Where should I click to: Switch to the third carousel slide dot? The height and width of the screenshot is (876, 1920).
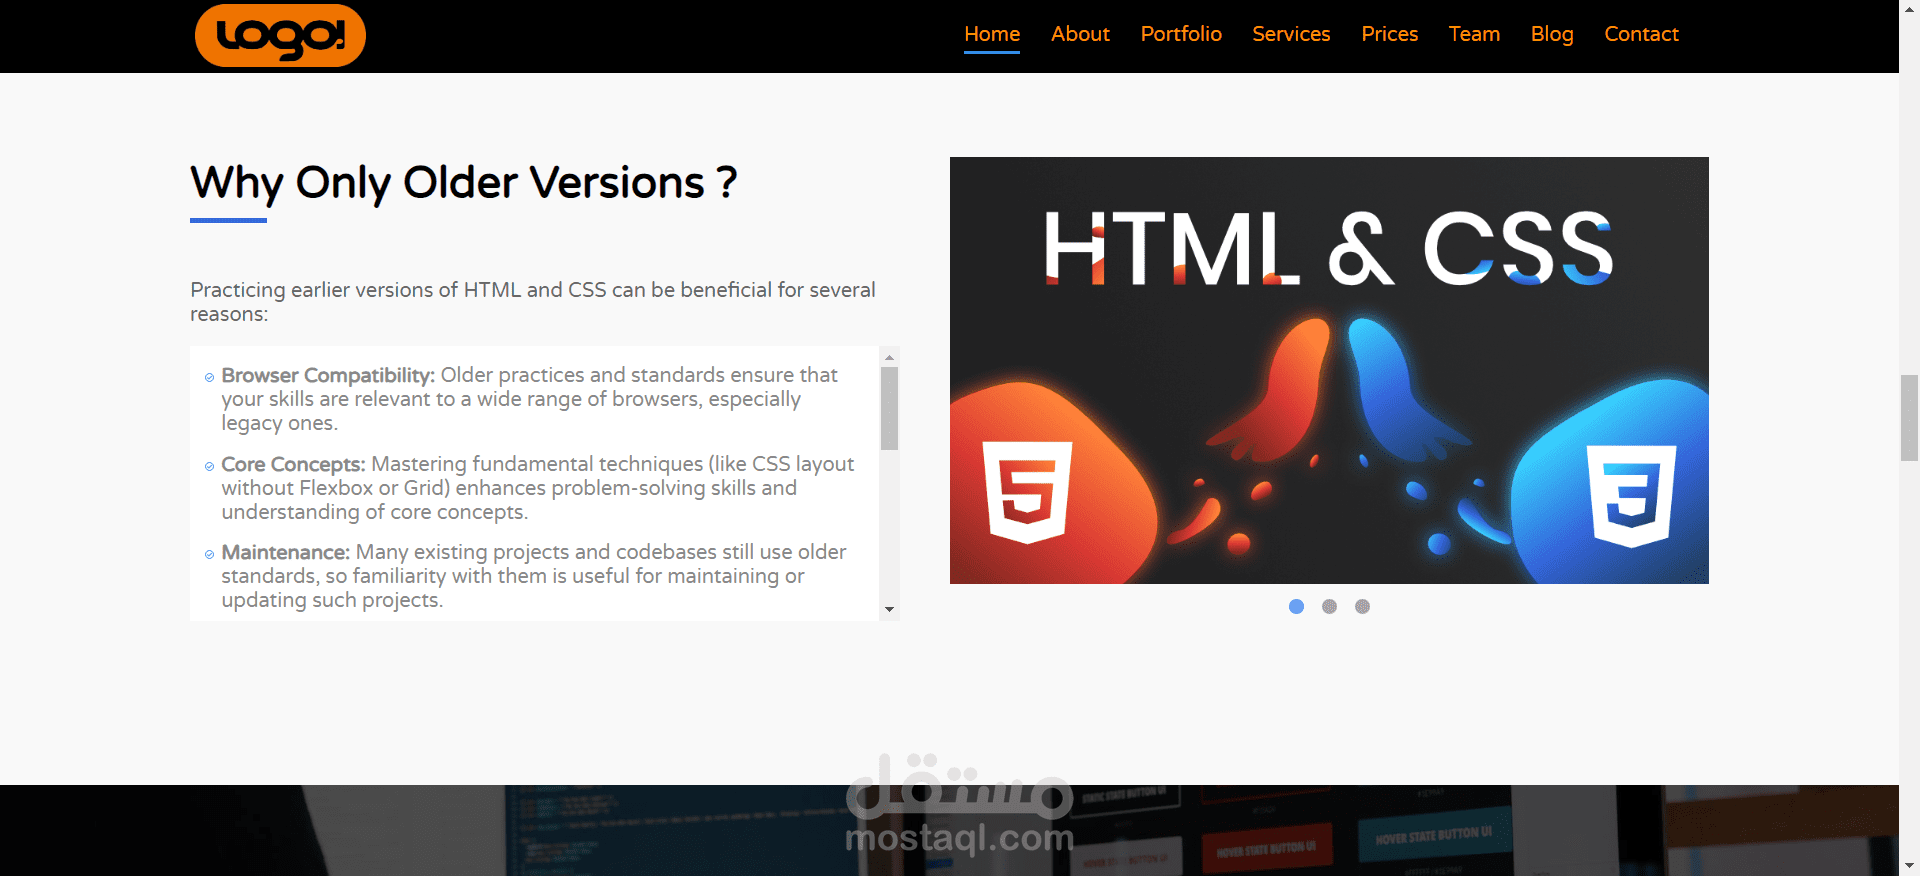pos(1362,606)
